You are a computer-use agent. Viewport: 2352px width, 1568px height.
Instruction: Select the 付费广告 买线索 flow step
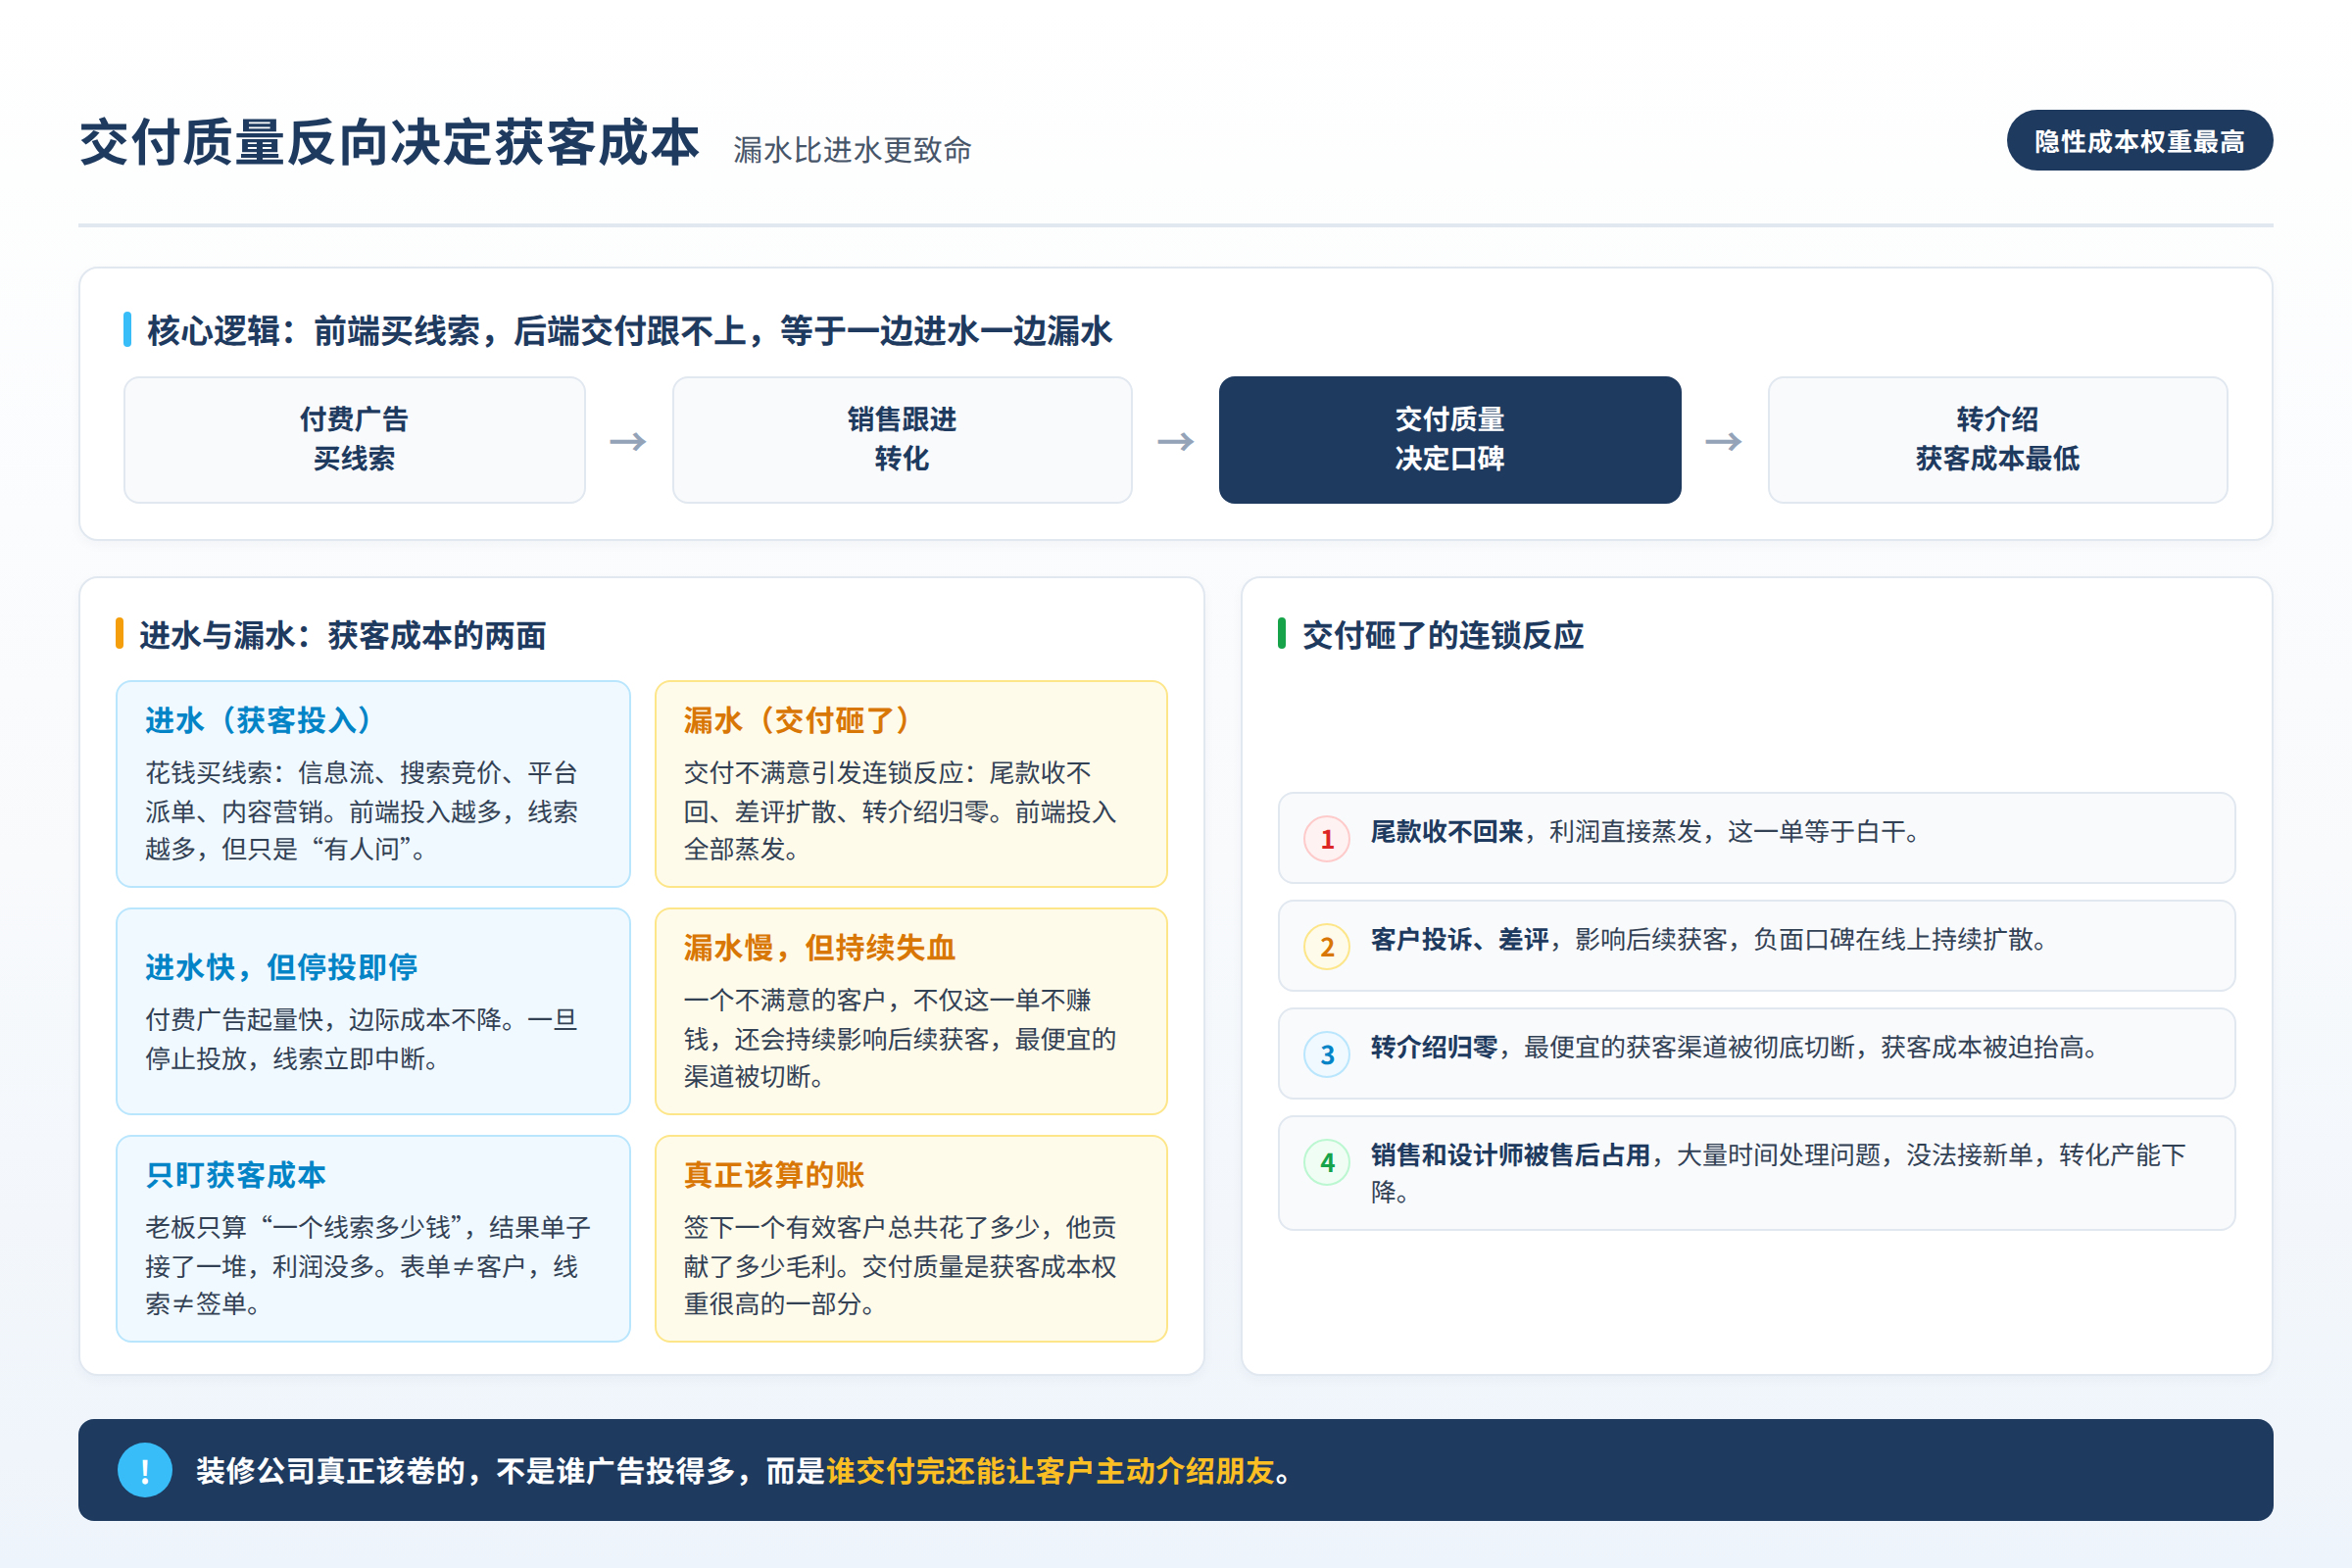pyautogui.click(x=354, y=440)
